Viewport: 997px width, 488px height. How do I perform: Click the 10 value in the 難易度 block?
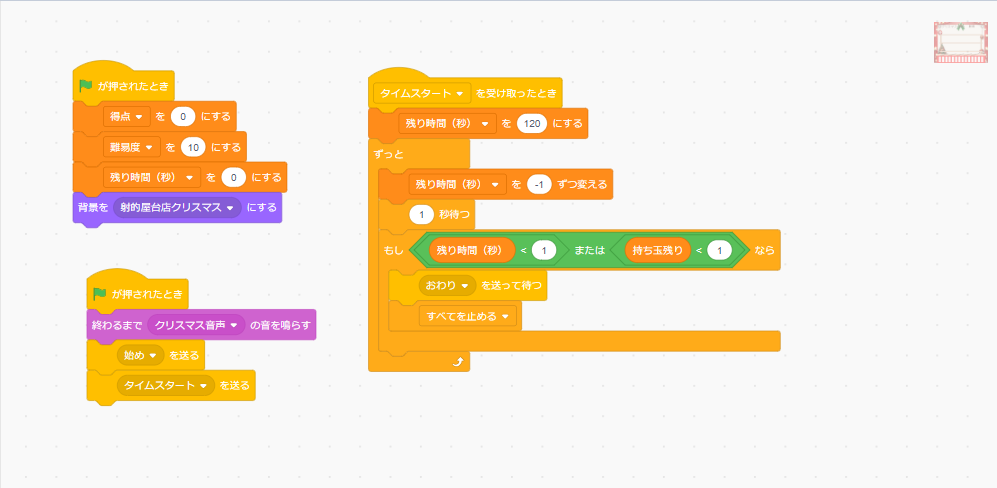click(x=194, y=147)
